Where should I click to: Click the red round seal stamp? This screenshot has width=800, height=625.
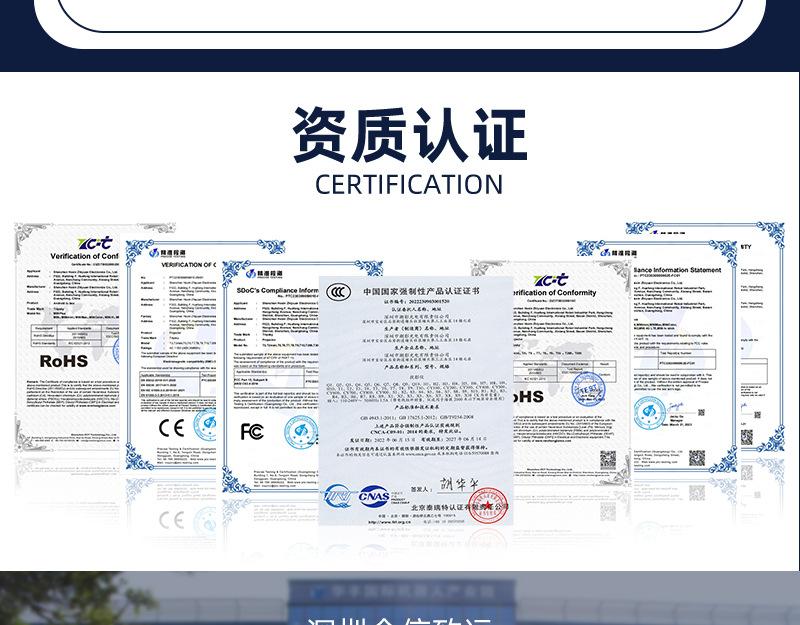488,505
